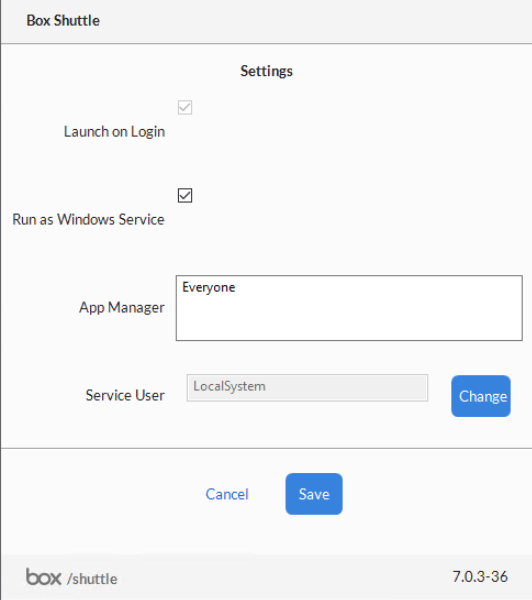The height and width of the screenshot is (600, 532).
Task: Uncheck the Run as Windows Service checkbox
Action: [x=185, y=196]
